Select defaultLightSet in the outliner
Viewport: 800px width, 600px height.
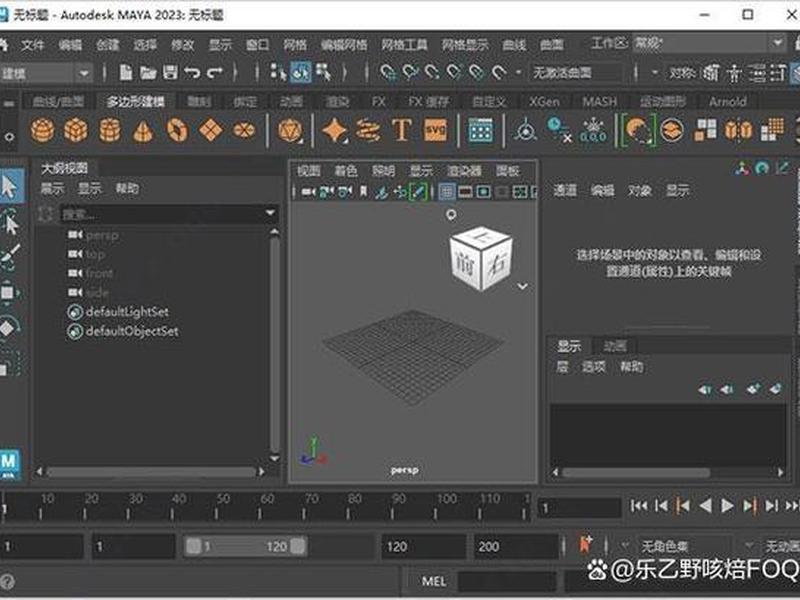click(127, 312)
